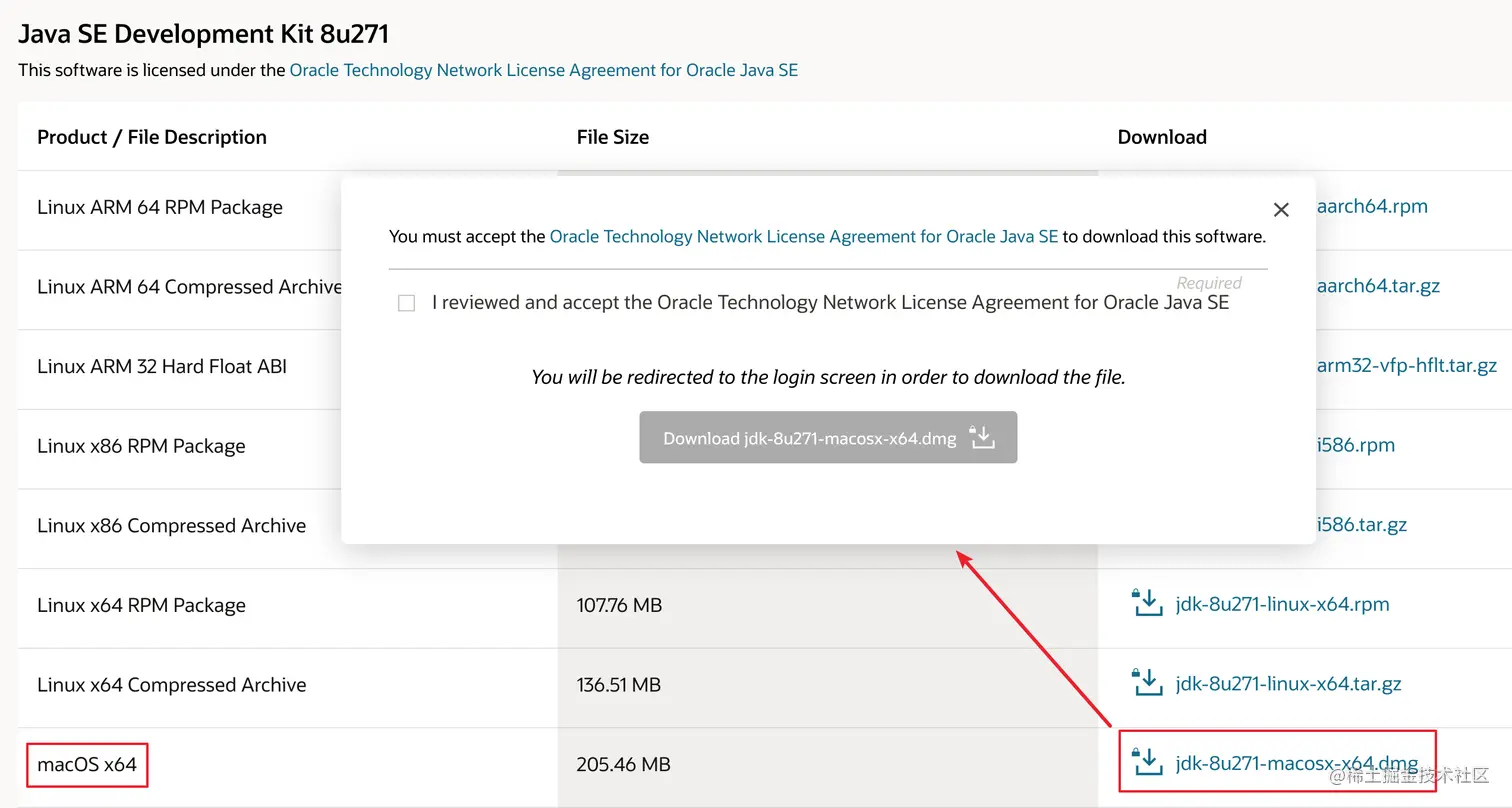Select the Linux ARM 32 Hard Float ABI text
Screen dimensions: 1512x808
[x=162, y=366]
